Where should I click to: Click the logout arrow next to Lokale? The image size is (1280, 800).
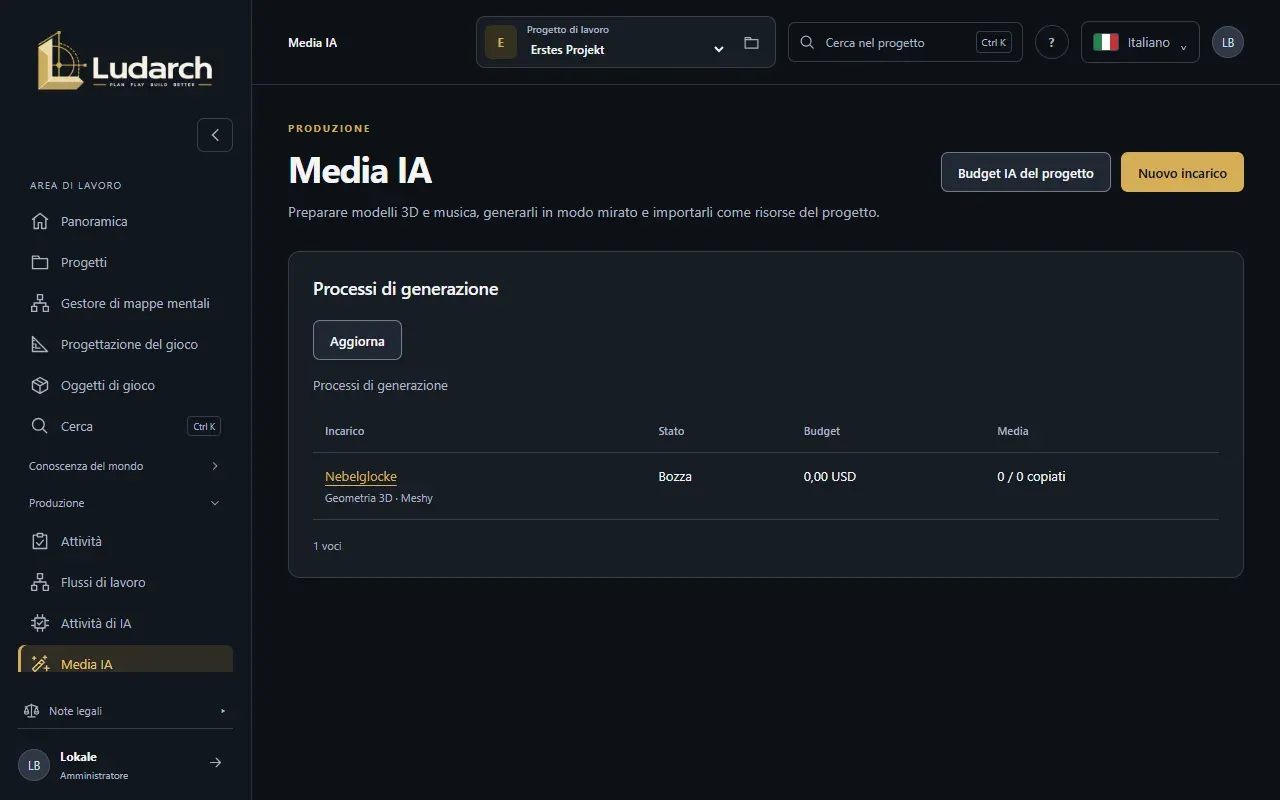click(x=215, y=763)
